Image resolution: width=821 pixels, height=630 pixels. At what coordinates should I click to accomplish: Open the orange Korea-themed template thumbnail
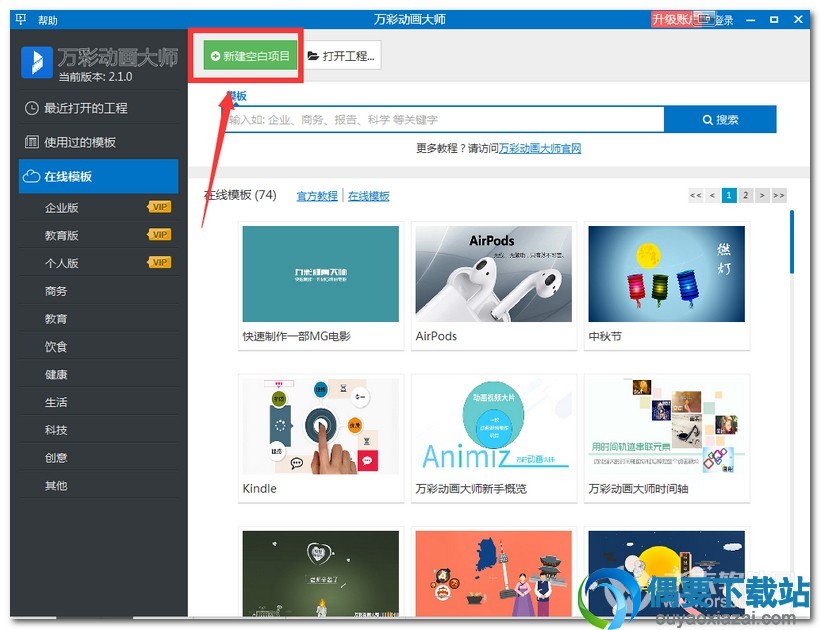[x=494, y=573]
